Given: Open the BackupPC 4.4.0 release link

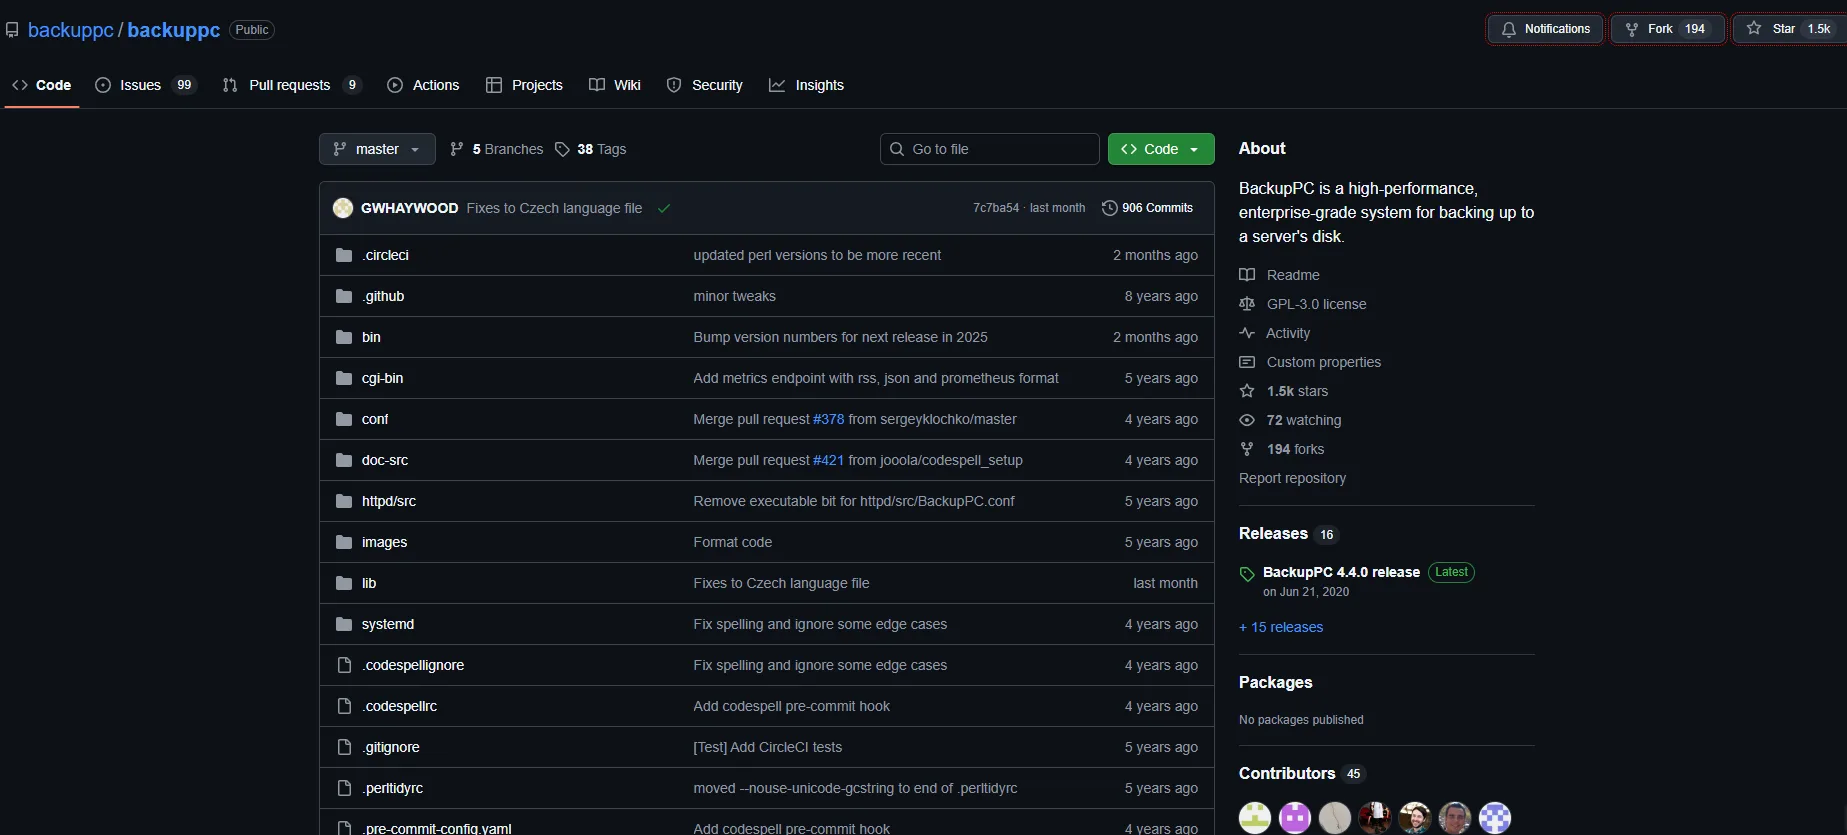Looking at the screenshot, I should 1341,572.
